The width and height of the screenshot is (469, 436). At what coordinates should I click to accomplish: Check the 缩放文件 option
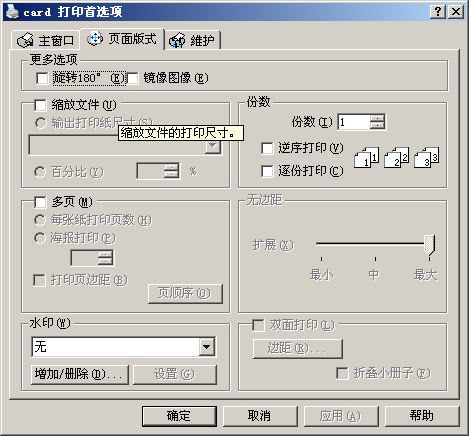(x=40, y=105)
